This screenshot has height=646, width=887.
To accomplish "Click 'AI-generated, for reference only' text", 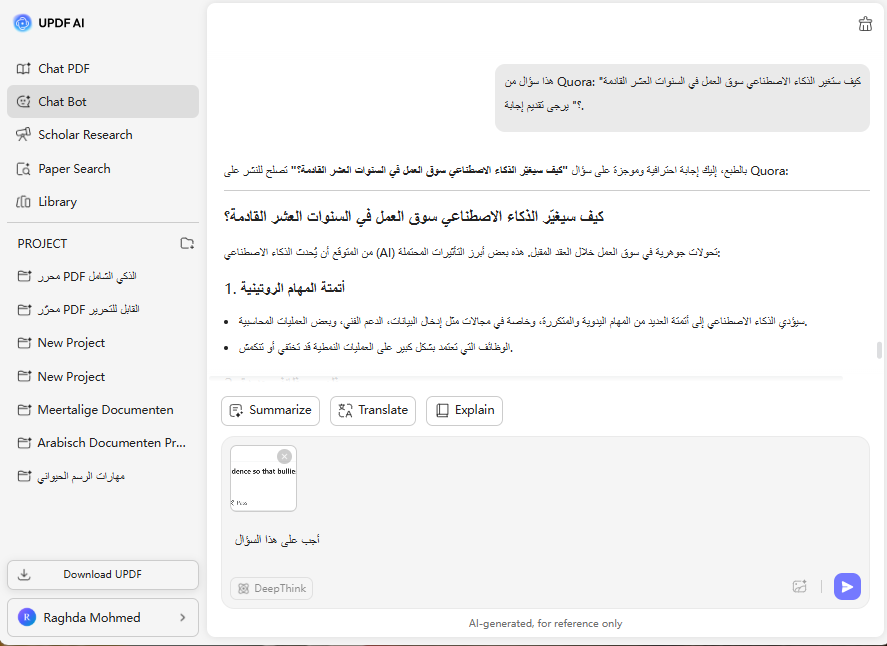I will [x=545, y=623].
